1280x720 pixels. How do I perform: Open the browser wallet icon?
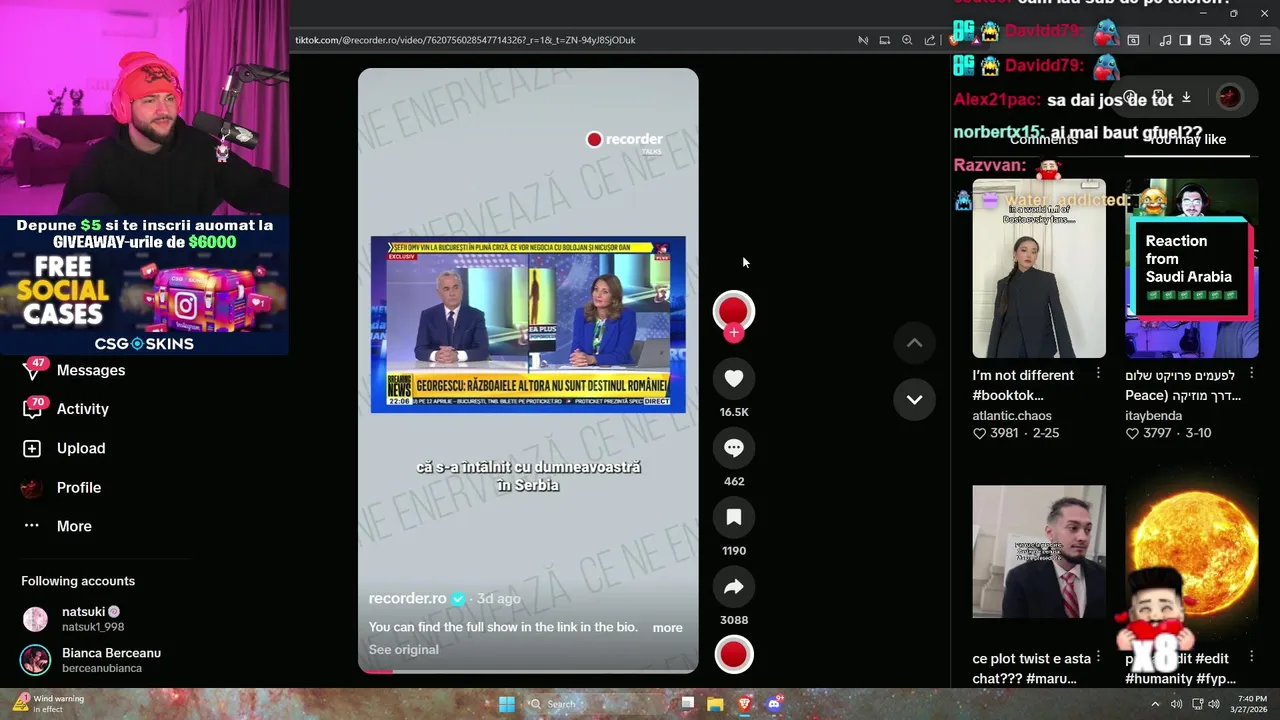pos(1205,40)
